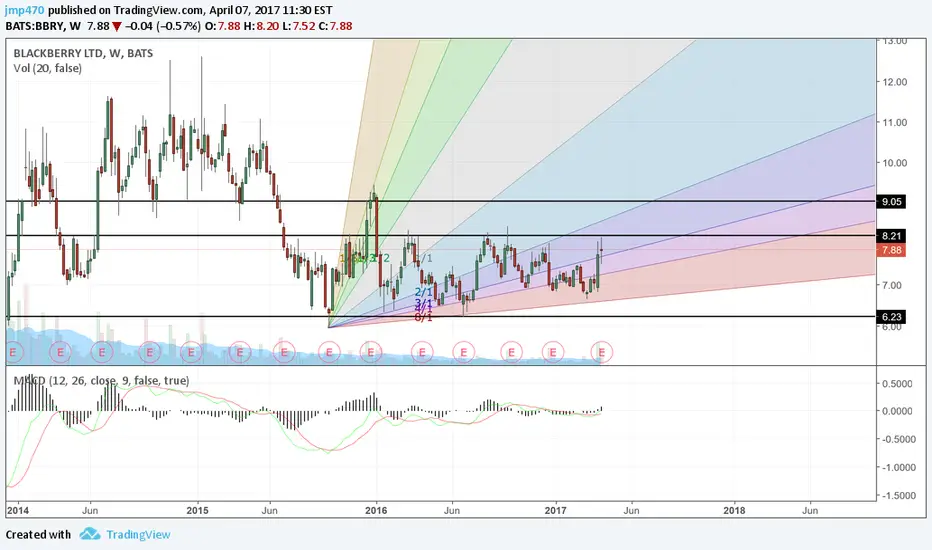932x550 pixels.
Task: Click the 2018 time axis label
Action: pos(734,510)
